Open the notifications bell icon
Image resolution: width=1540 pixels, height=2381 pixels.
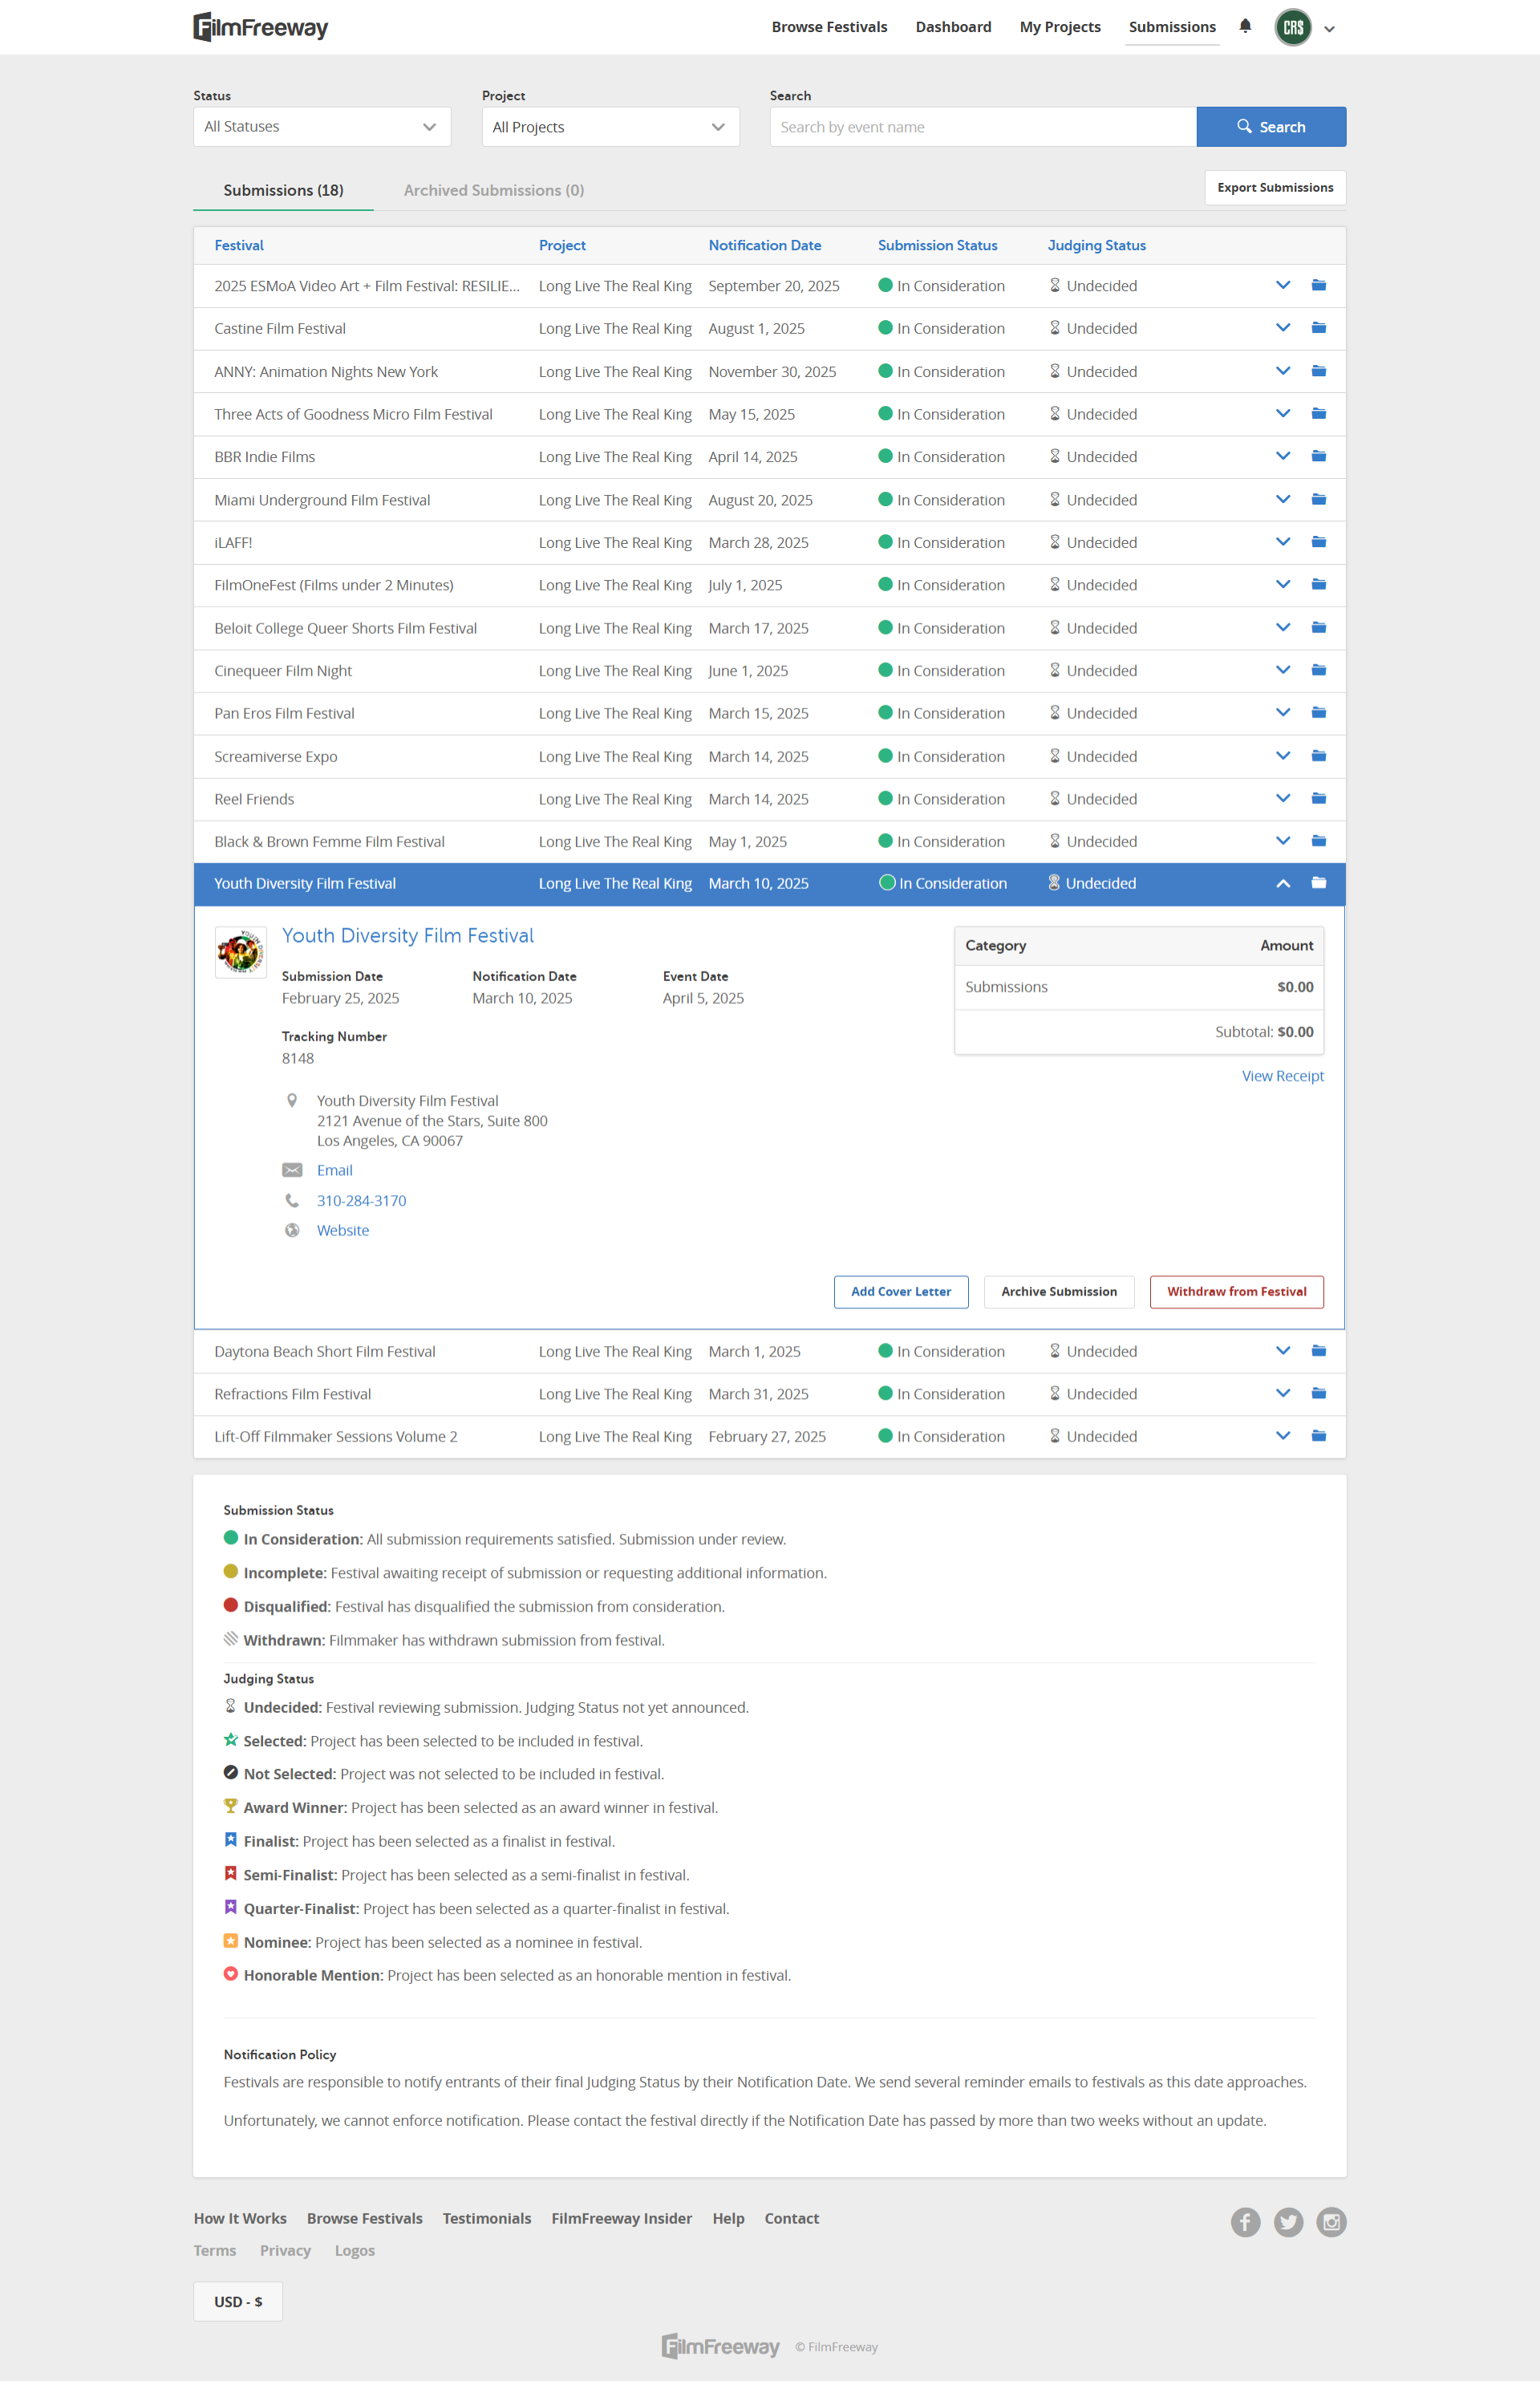[1245, 26]
